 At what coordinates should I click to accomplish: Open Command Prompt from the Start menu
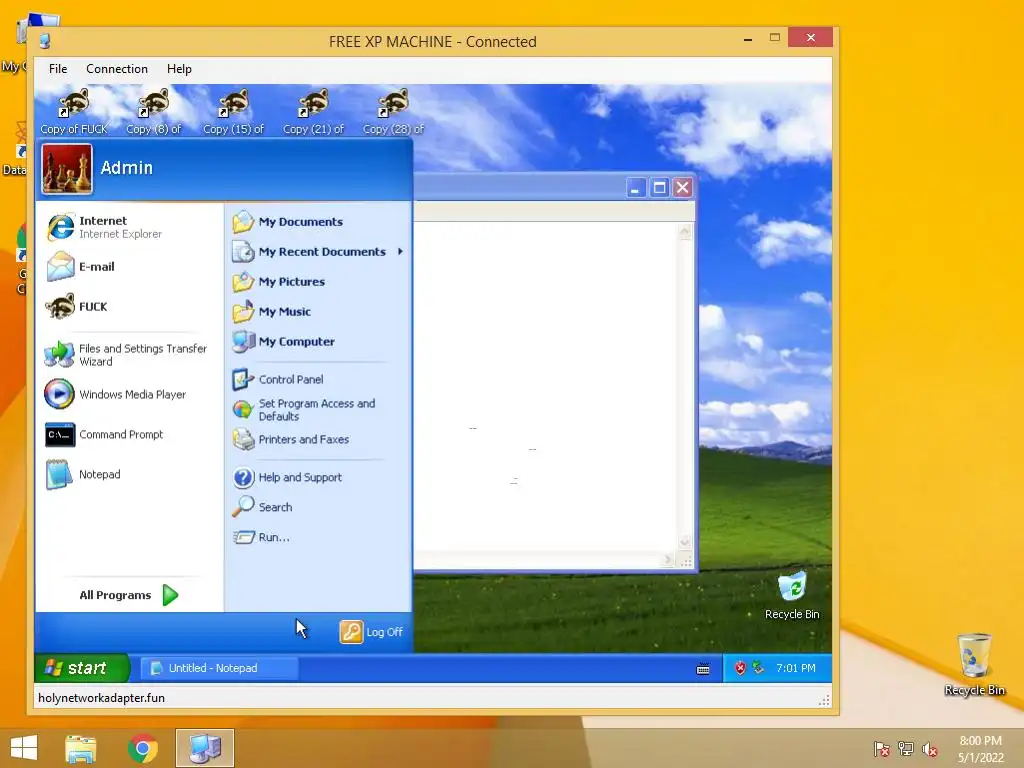click(x=104, y=434)
